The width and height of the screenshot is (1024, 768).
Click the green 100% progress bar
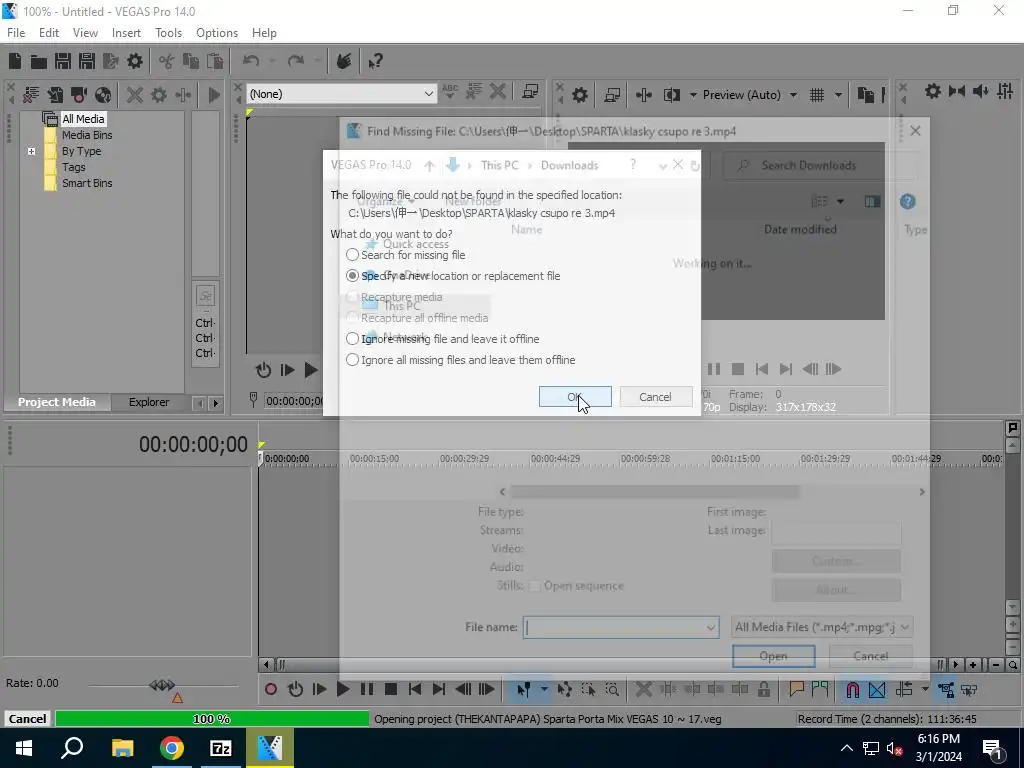pyautogui.click(x=212, y=719)
